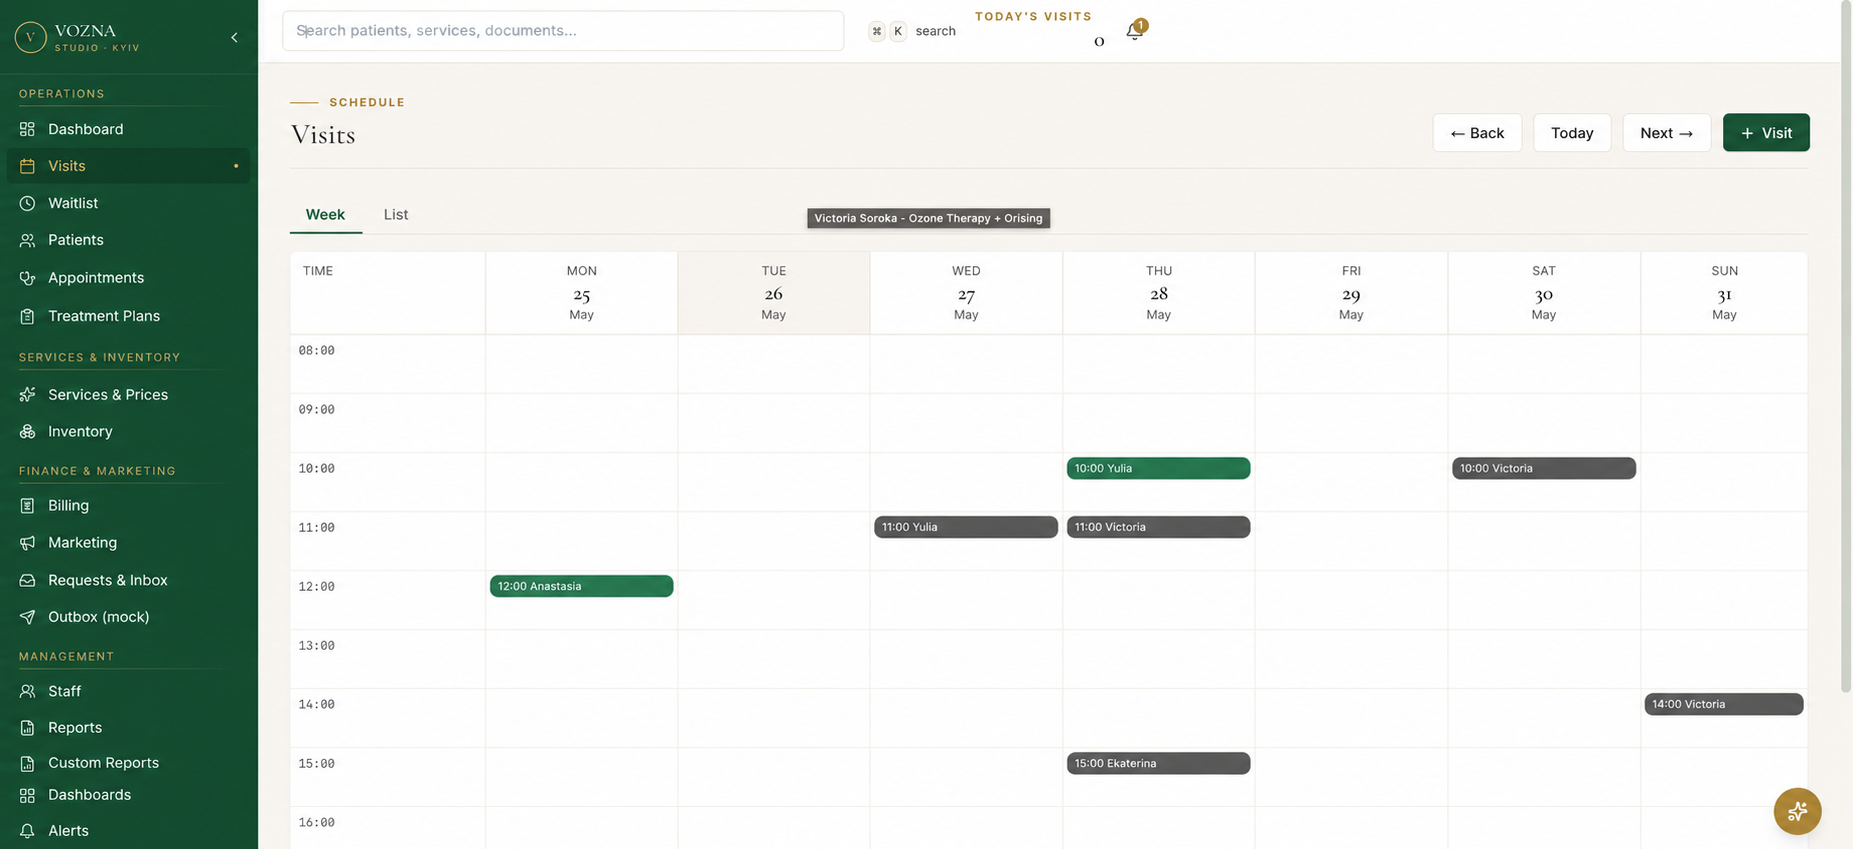The height and width of the screenshot is (849, 1853).
Task: Open the 10:00 Yulia visit on Thursday
Action: pos(1158,468)
